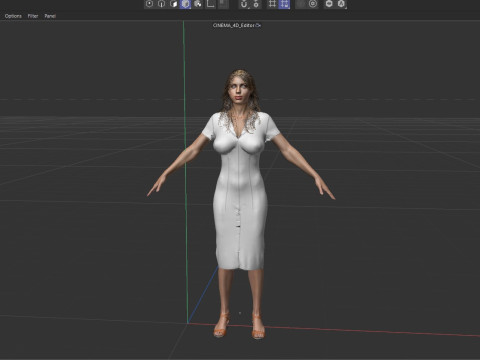Viewport: 480px width, 360px height.
Task: Click the icon right of the magnet
Action: (256, 4)
